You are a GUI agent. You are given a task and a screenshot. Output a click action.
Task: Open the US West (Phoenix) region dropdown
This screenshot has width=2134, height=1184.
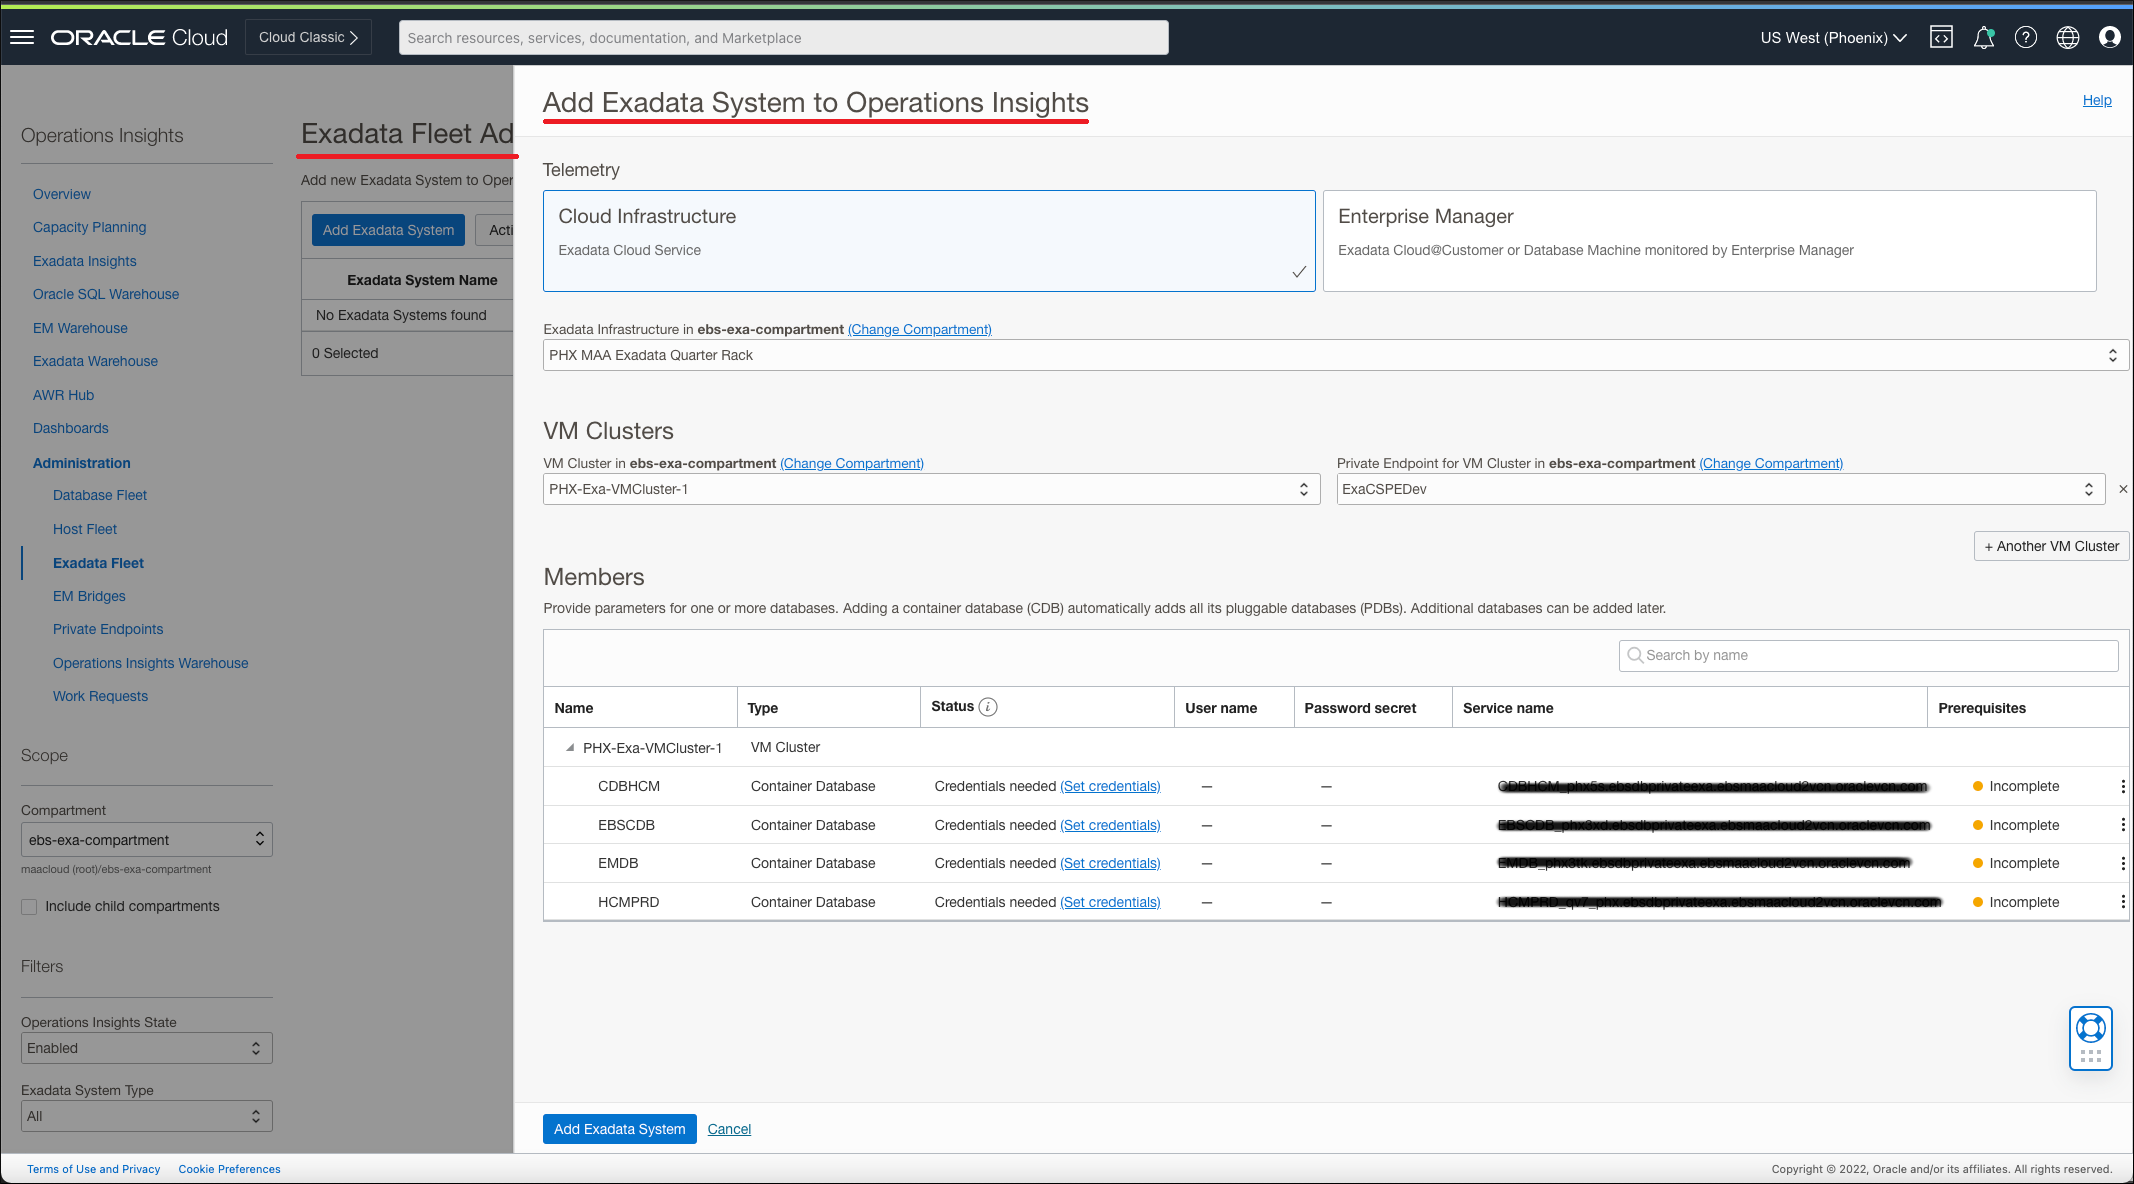click(x=1833, y=38)
